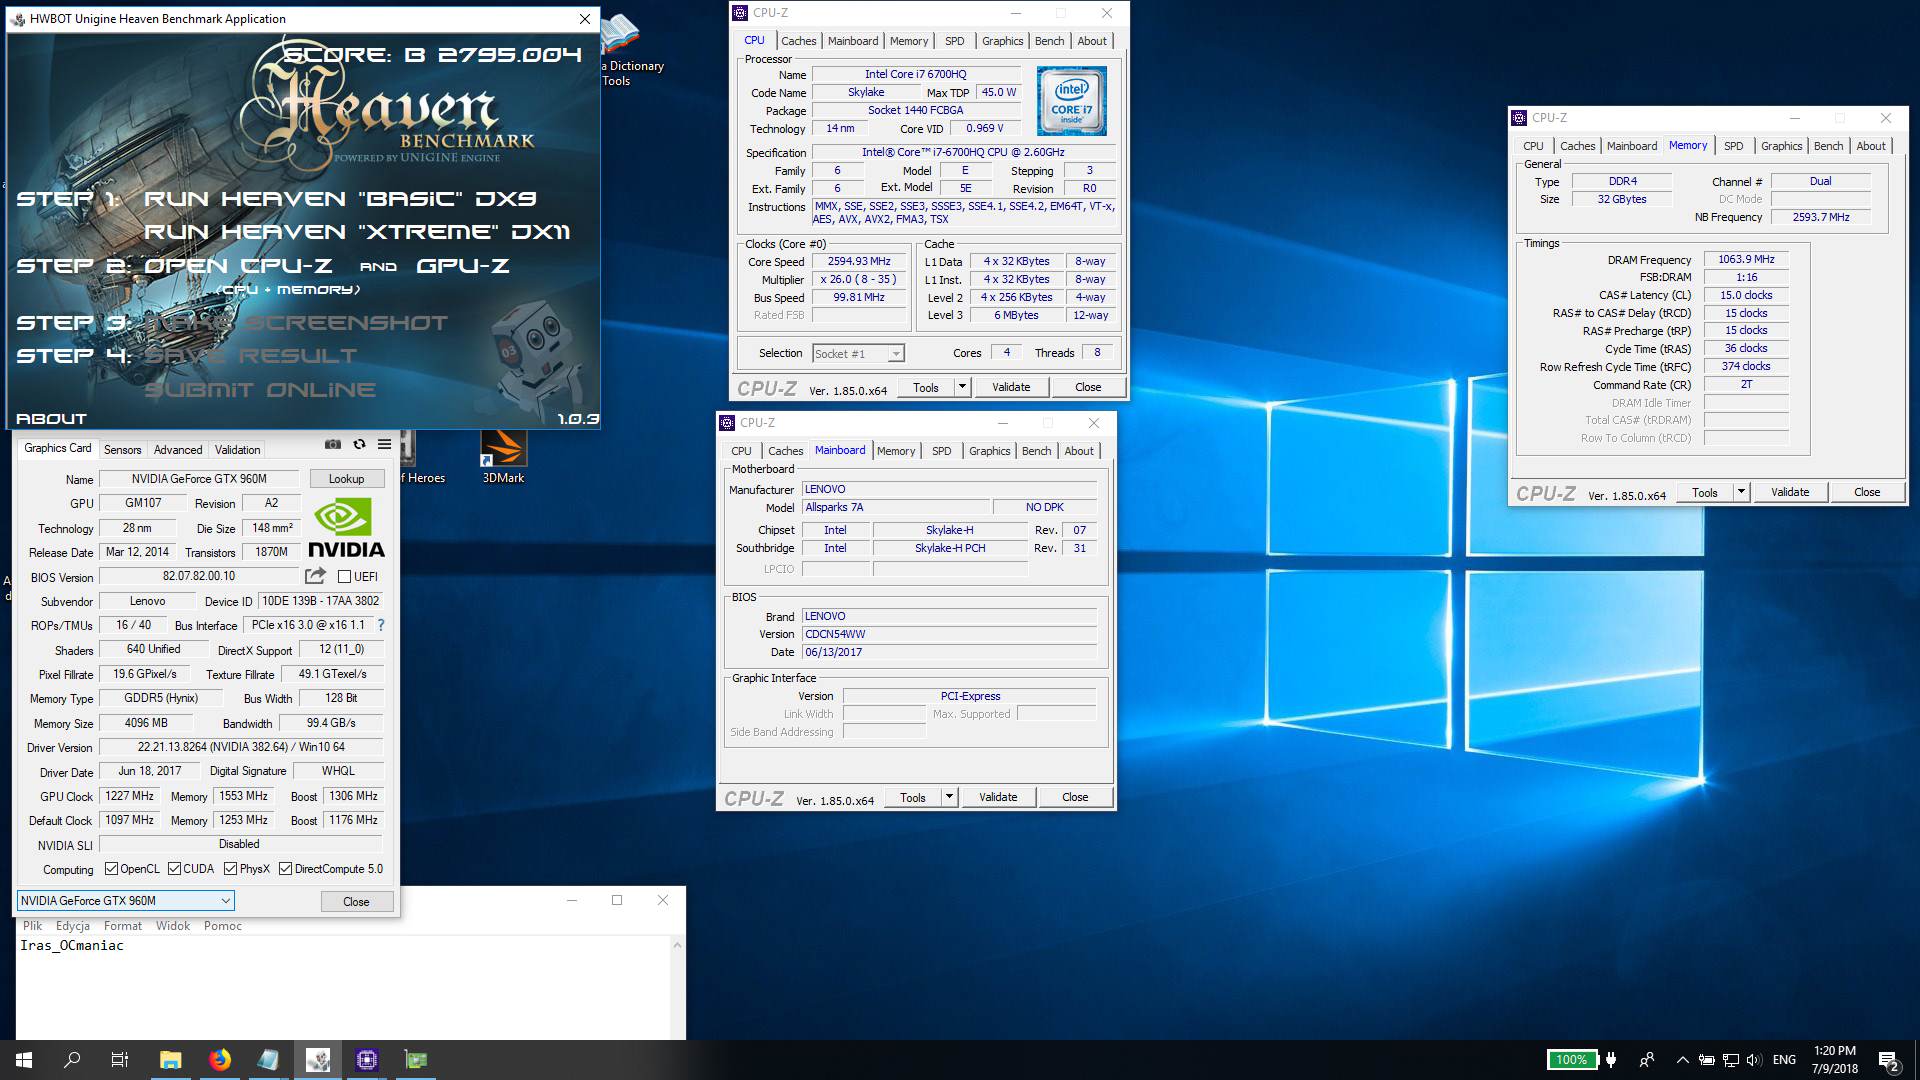Click the Intel Core i7 logo in CPU-Z
This screenshot has height=1080, width=1920.
pos(1072,101)
